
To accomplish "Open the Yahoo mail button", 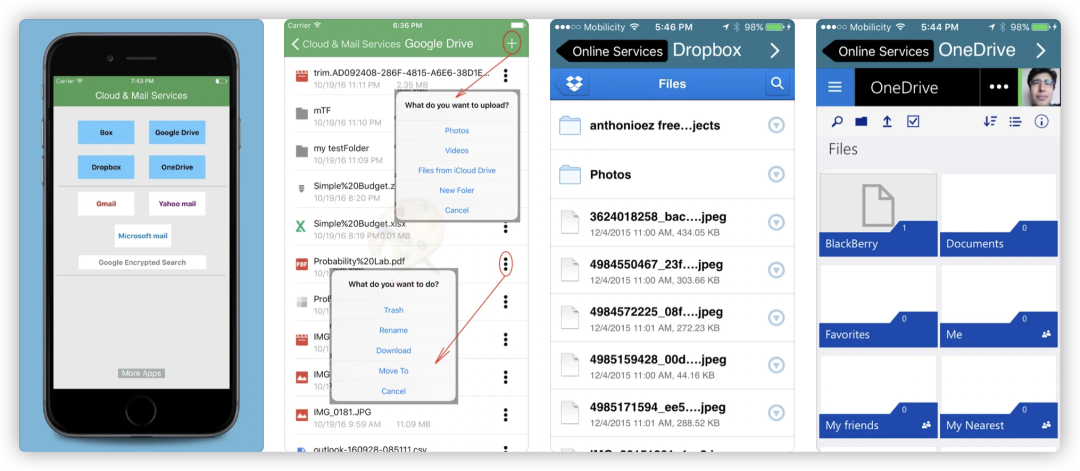I will pyautogui.click(x=177, y=204).
